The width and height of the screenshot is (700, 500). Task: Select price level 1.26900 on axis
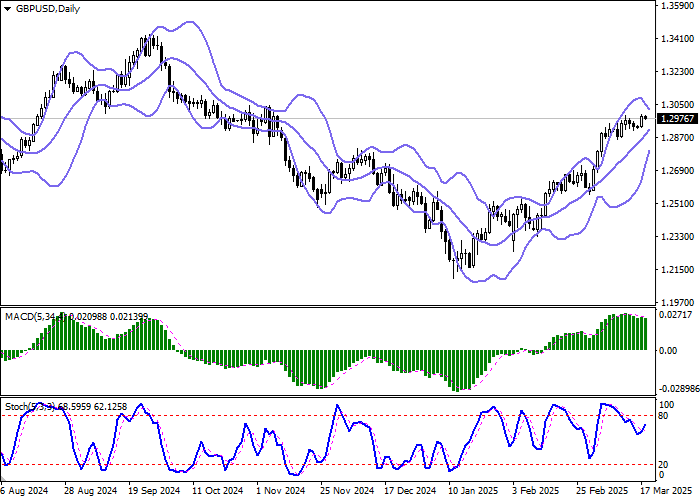(x=677, y=171)
